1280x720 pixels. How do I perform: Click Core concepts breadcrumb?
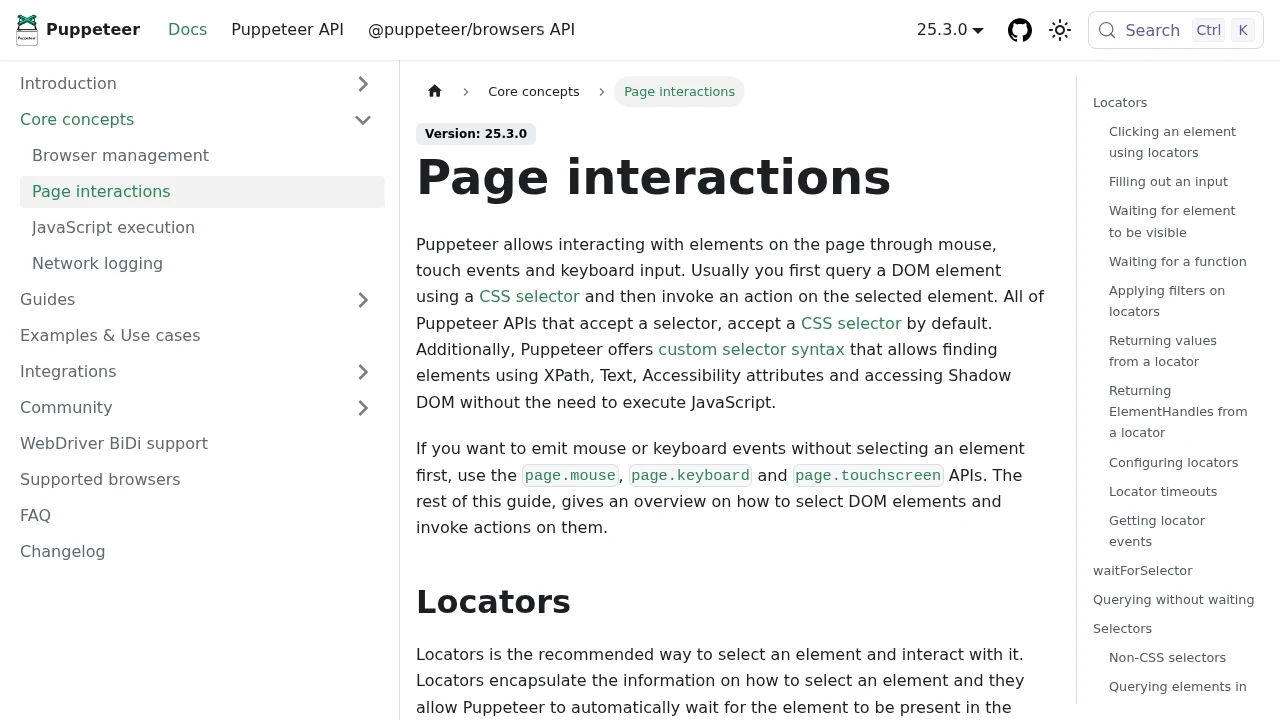[534, 91]
